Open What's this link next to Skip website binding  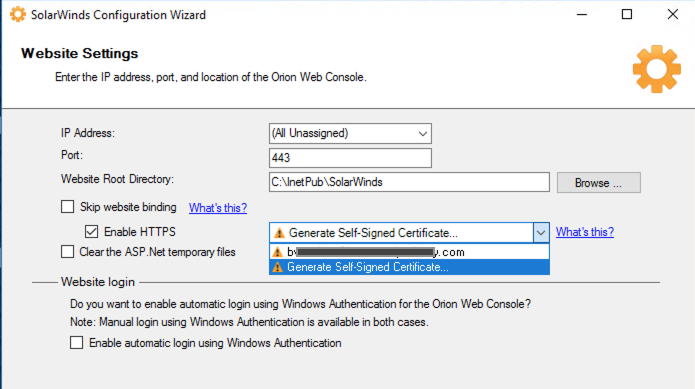click(218, 208)
